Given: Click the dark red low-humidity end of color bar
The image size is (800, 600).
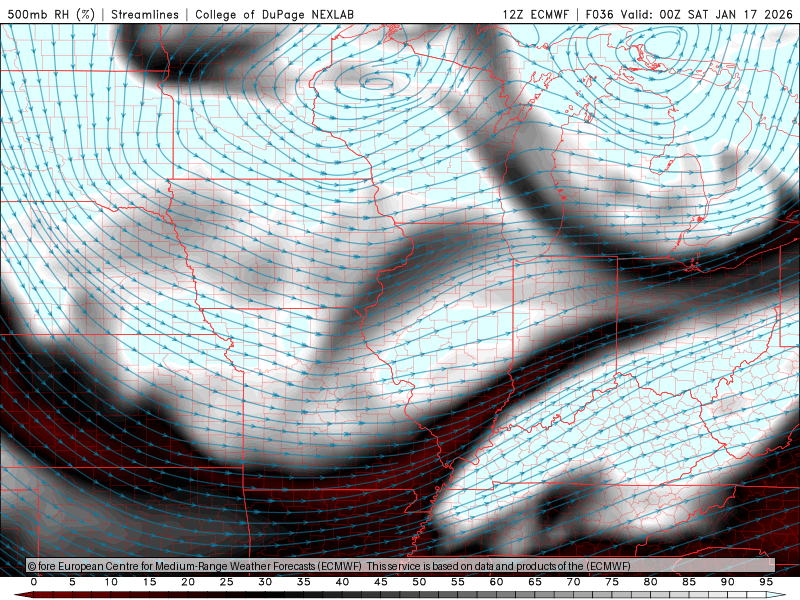Looking at the screenshot, I should 23,595.
